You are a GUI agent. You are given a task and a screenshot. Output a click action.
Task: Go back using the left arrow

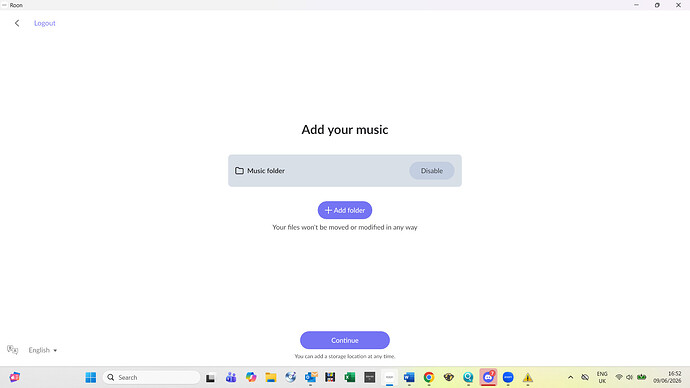pyautogui.click(x=17, y=23)
